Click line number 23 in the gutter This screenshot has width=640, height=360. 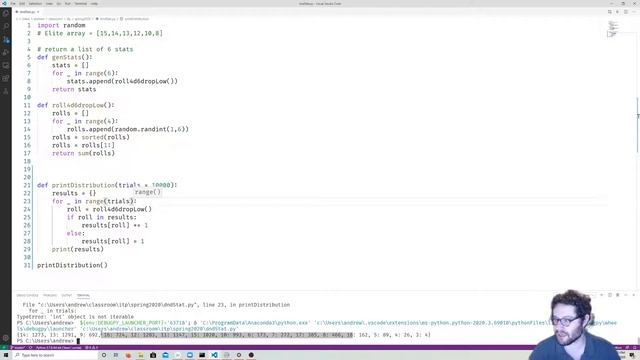[27, 201]
